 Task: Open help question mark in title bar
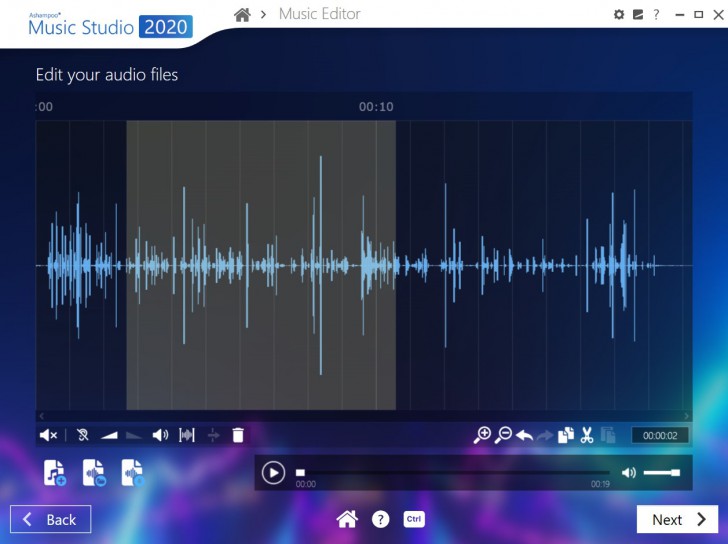[656, 14]
